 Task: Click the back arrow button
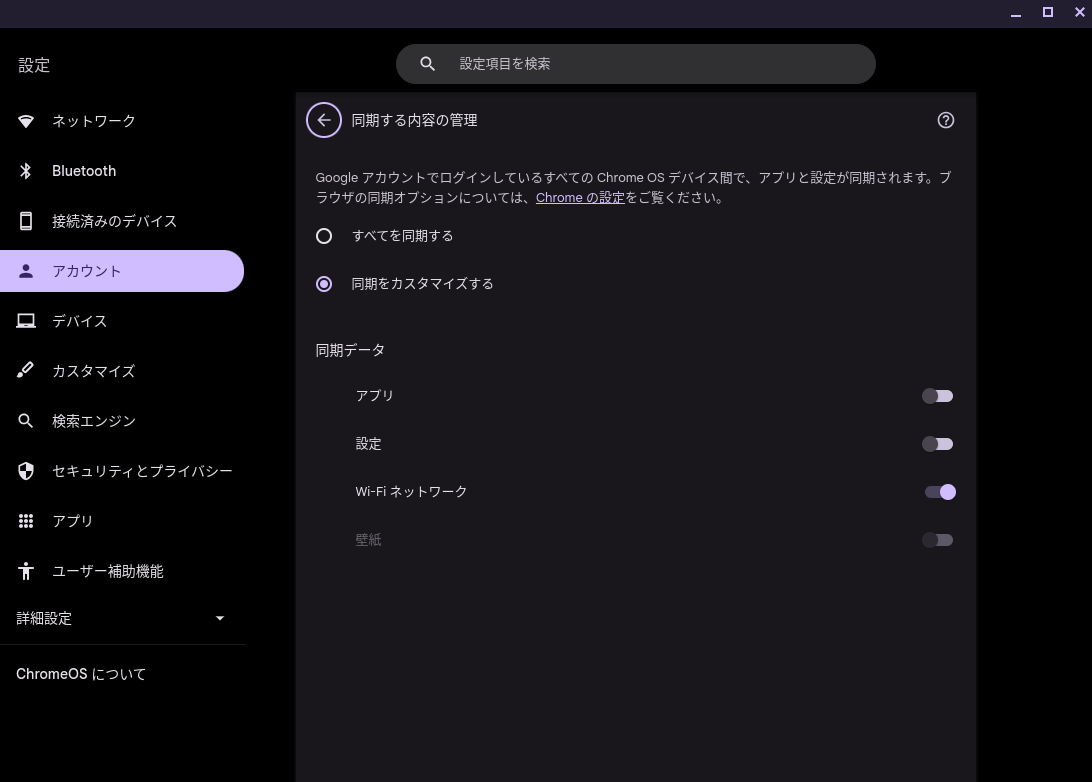[x=324, y=120]
